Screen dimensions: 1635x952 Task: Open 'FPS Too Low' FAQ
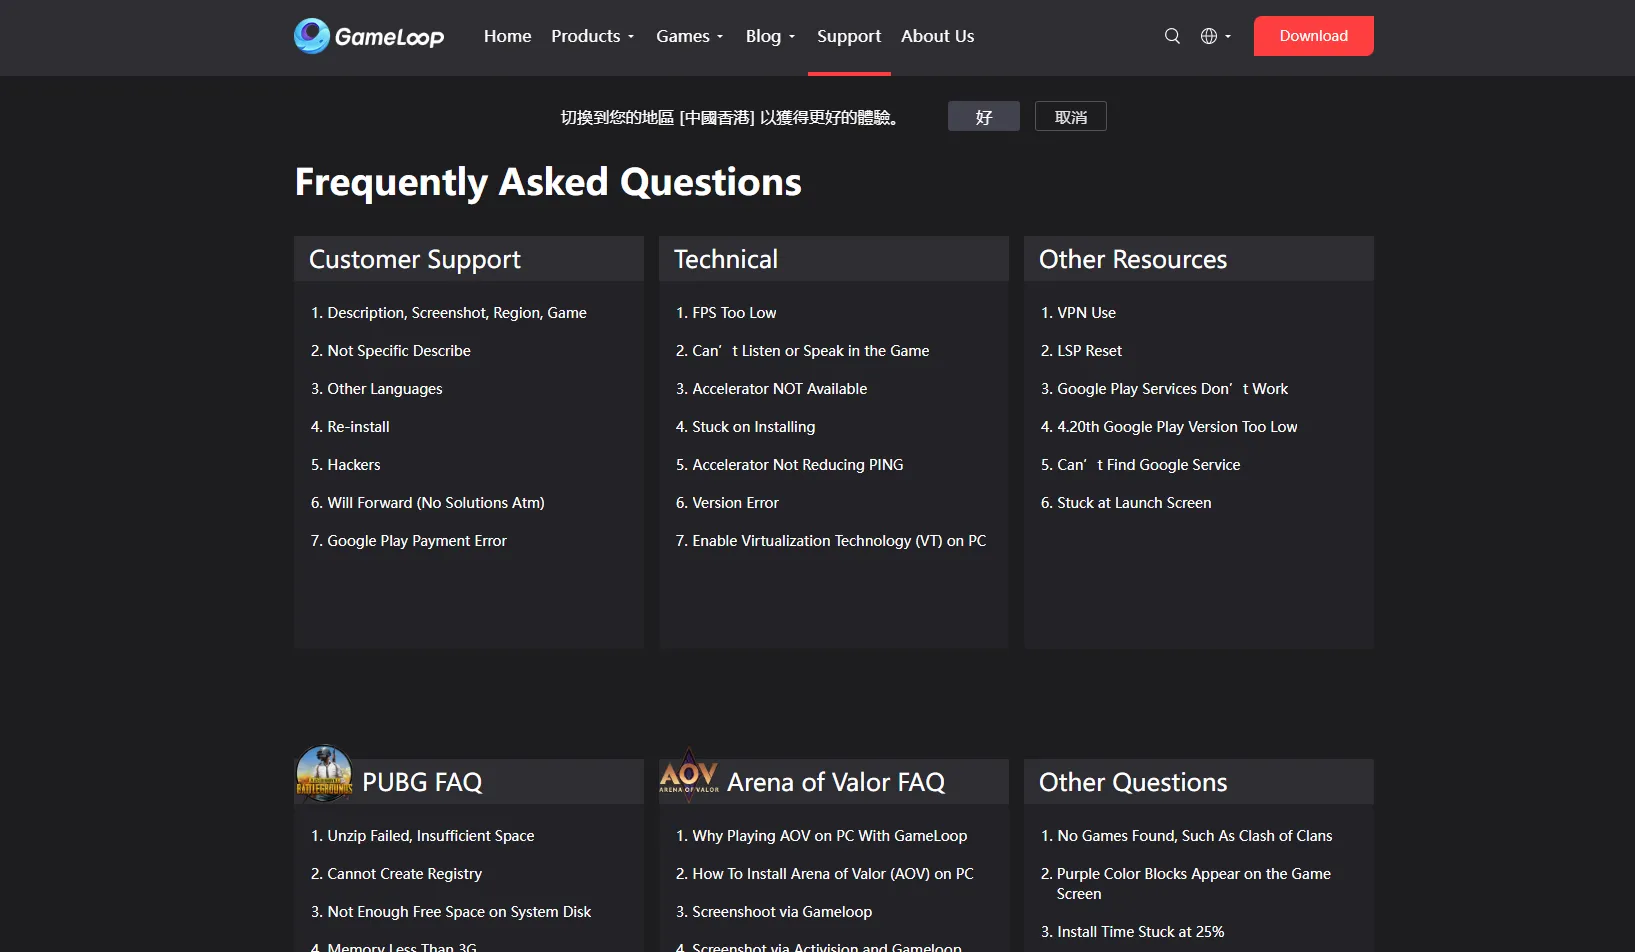click(x=726, y=313)
